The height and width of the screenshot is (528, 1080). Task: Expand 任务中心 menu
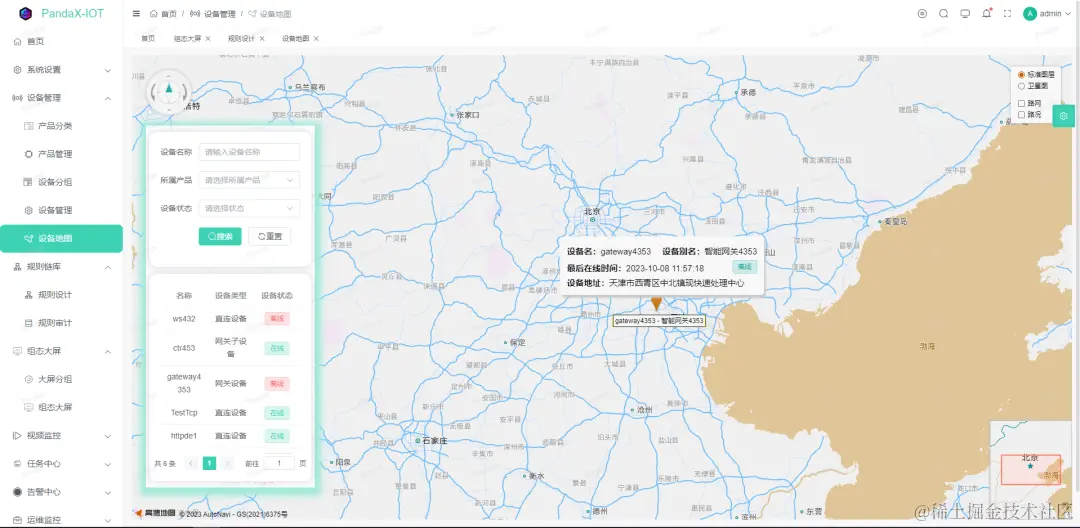61,464
